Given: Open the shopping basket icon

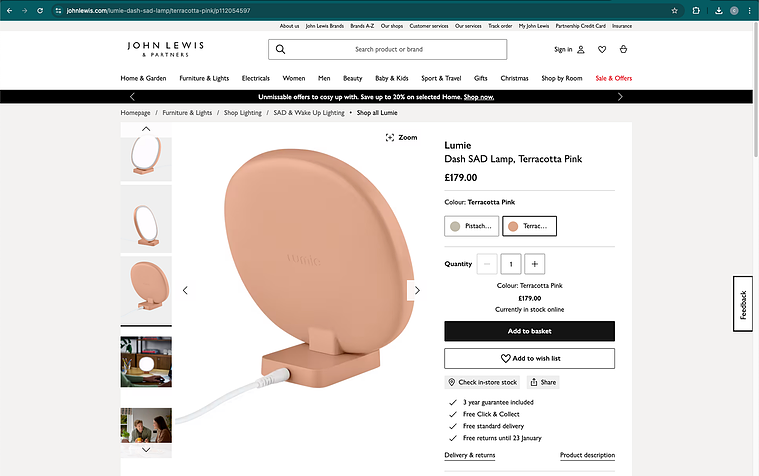Looking at the screenshot, I should [x=623, y=49].
